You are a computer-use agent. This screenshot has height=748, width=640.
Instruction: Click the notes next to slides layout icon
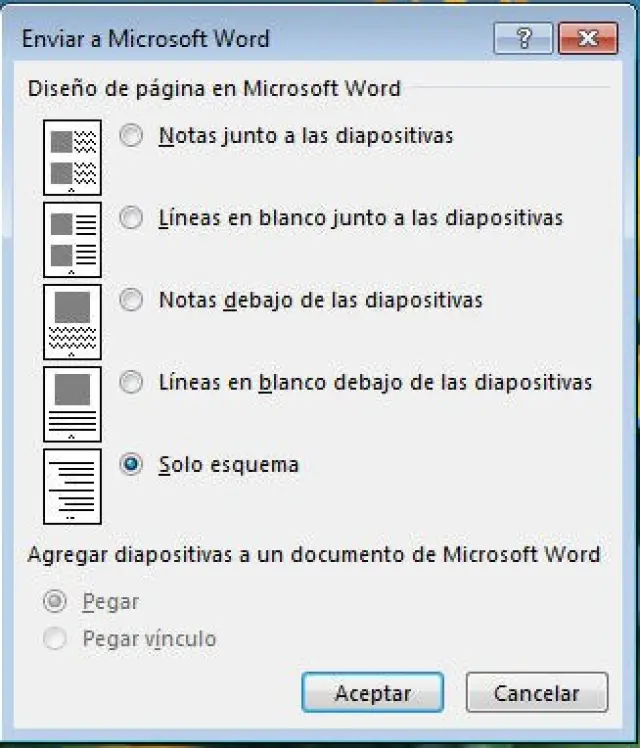click(x=72, y=156)
